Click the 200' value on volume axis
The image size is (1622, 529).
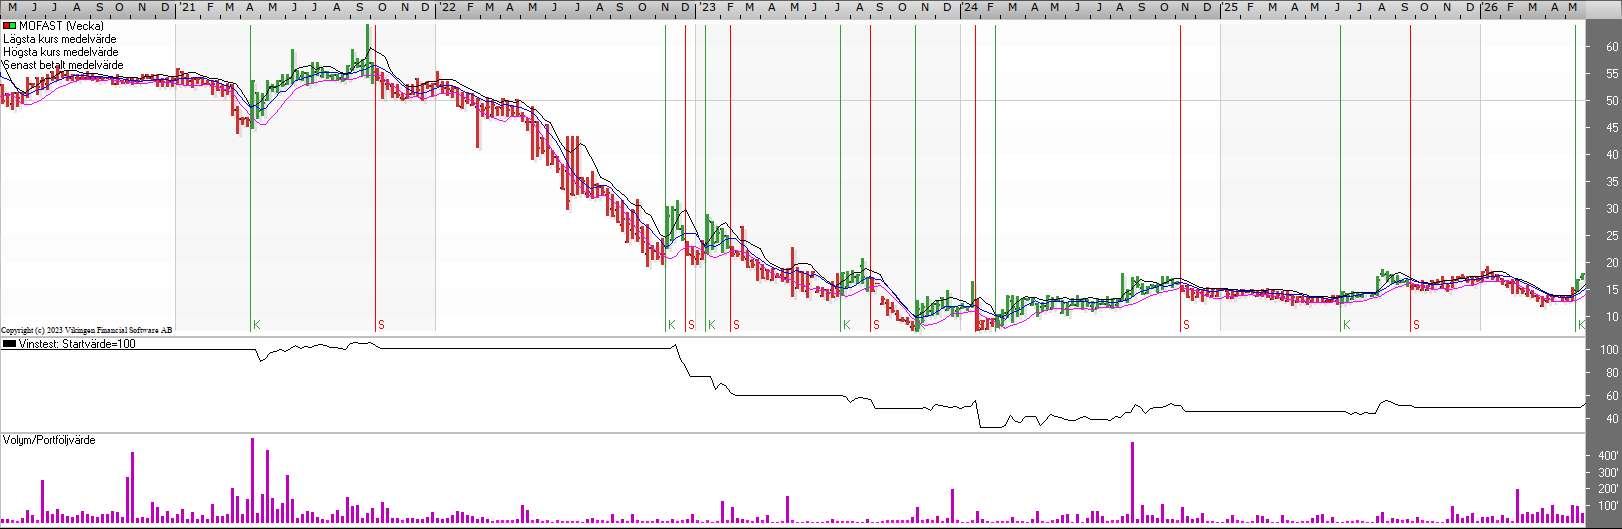[1609, 489]
